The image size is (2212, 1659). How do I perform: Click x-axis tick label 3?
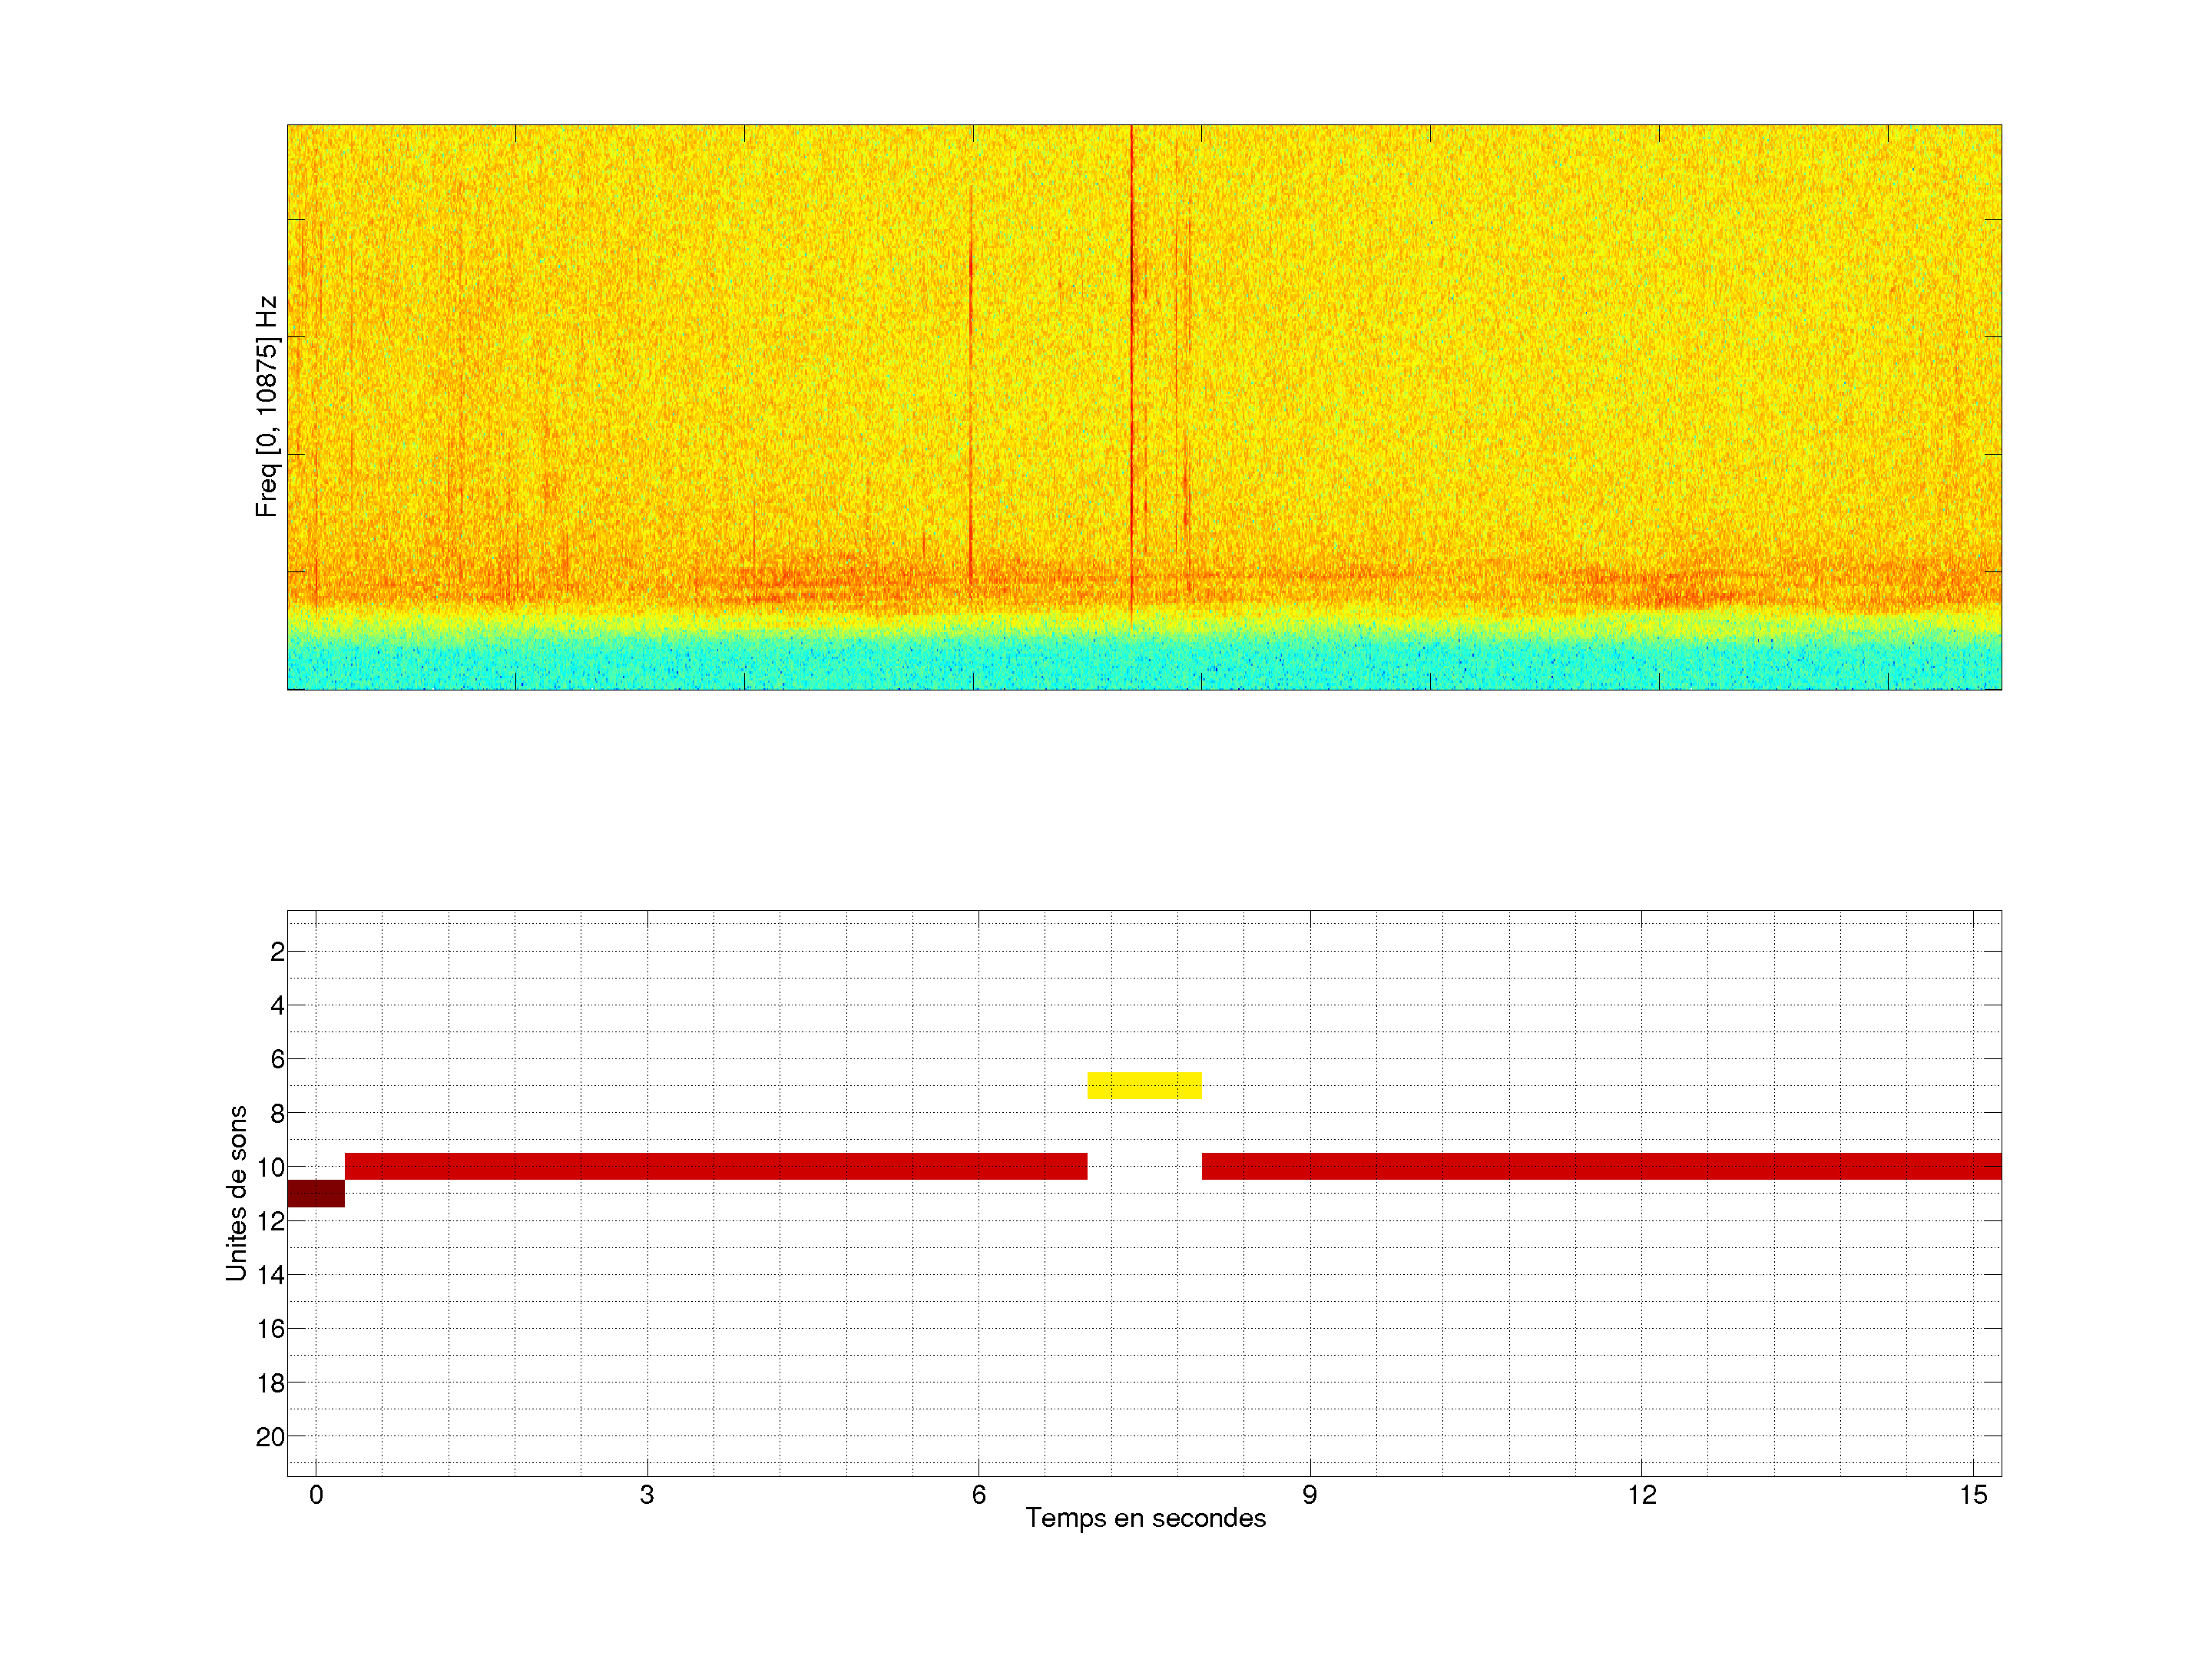pos(647,1495)
